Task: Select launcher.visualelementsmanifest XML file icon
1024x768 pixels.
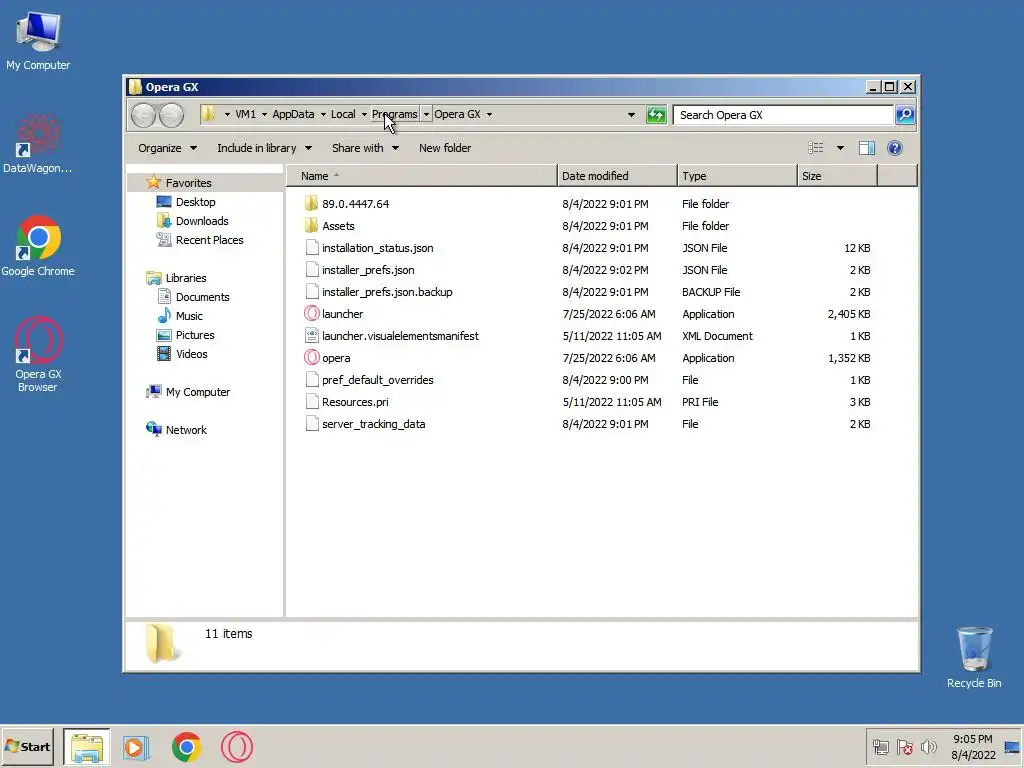Action: click(x=312, y=336)
